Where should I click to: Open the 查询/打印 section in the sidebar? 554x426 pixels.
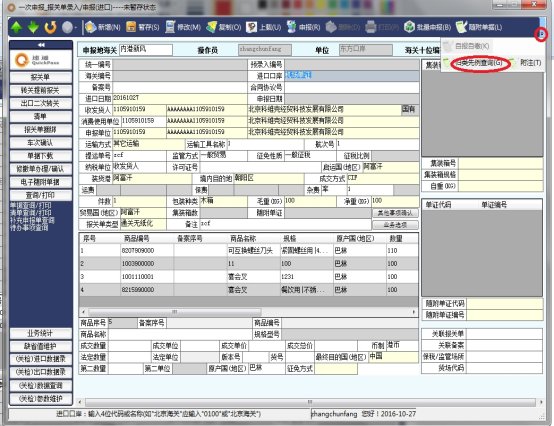(x=41, y=195)
